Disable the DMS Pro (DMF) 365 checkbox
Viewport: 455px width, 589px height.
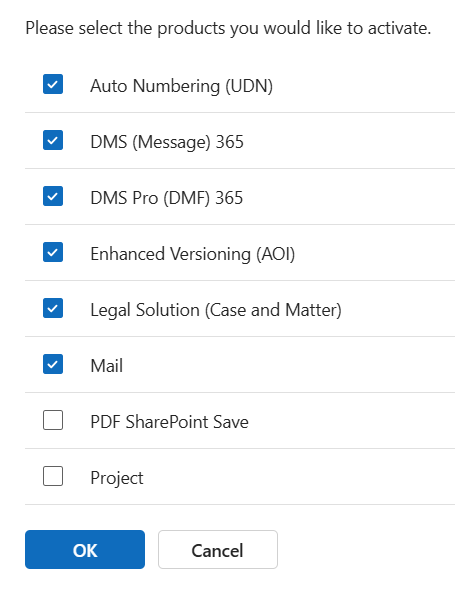click(53, 196)
